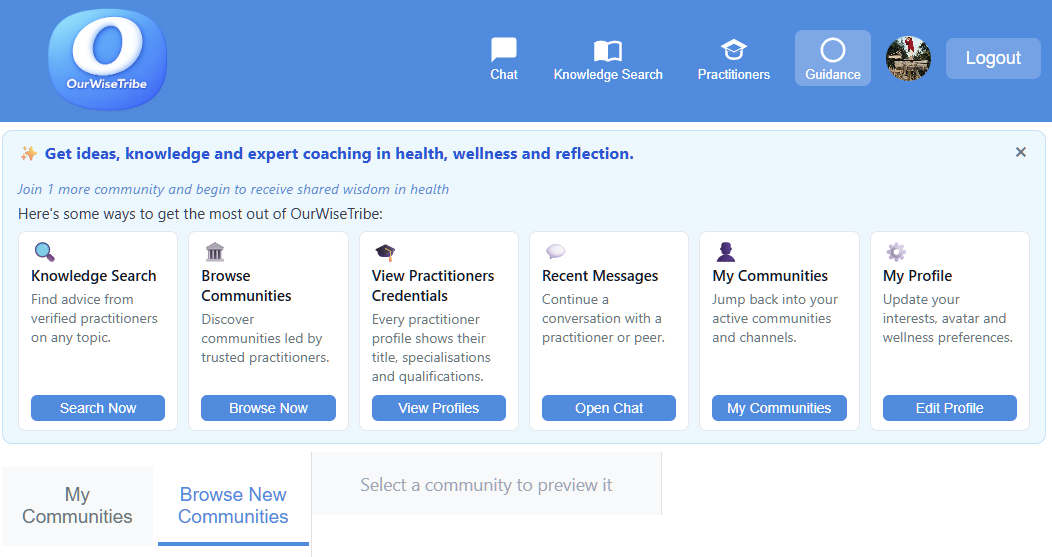Click 'Jump back into your active communities' text
1052x557 pixels.
(775, 318)
